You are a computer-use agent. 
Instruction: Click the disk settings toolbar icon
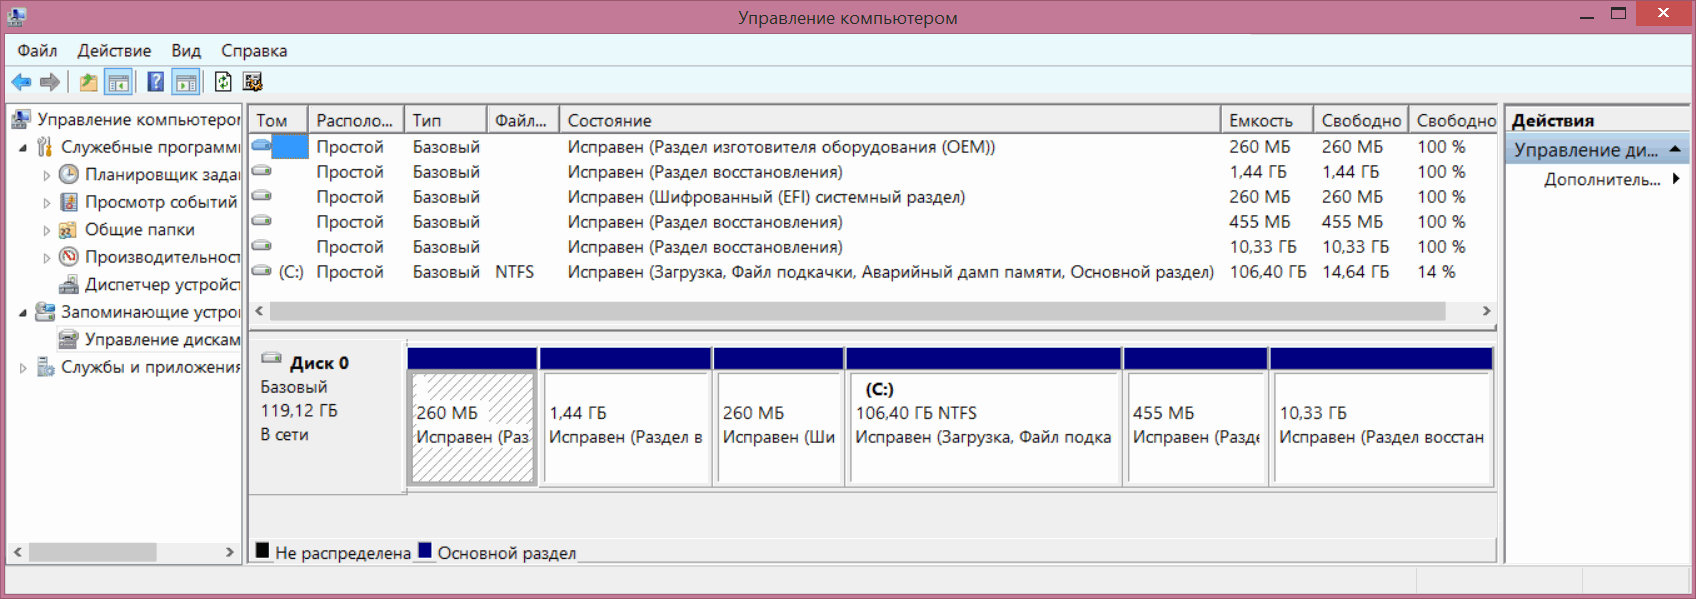(252, 82)
